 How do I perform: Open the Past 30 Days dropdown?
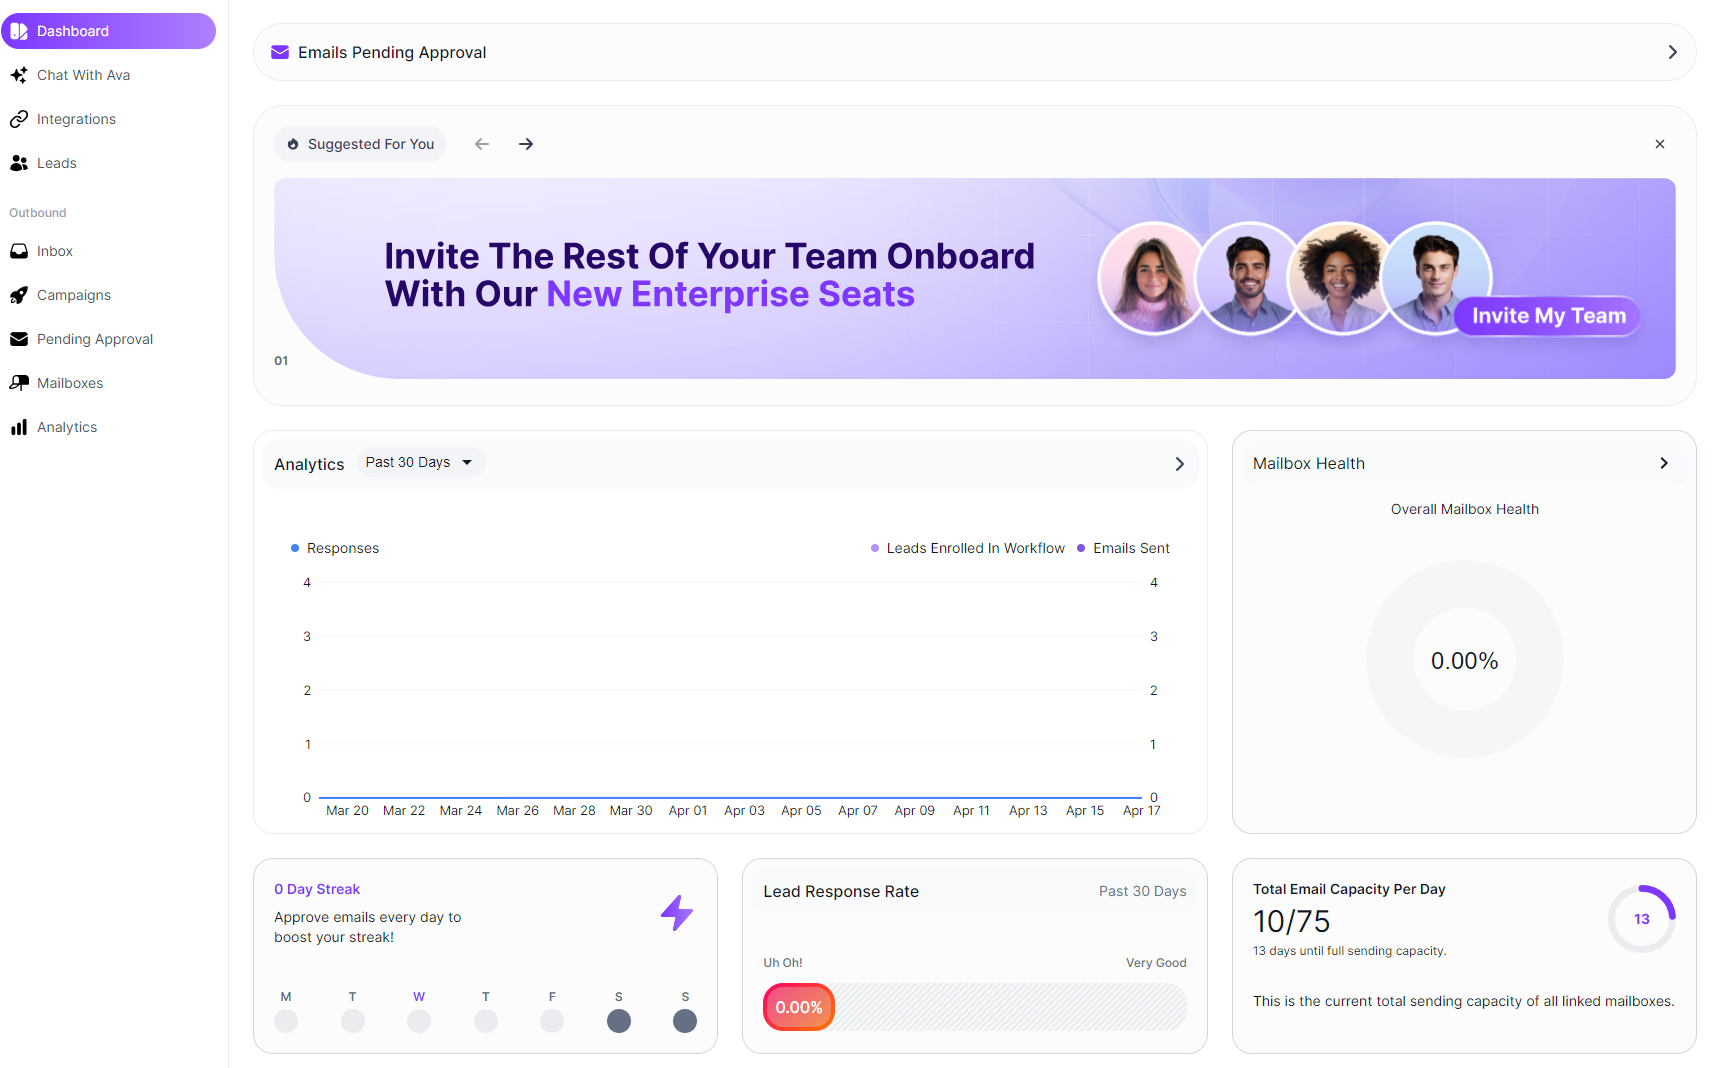(x=420, y=462)
